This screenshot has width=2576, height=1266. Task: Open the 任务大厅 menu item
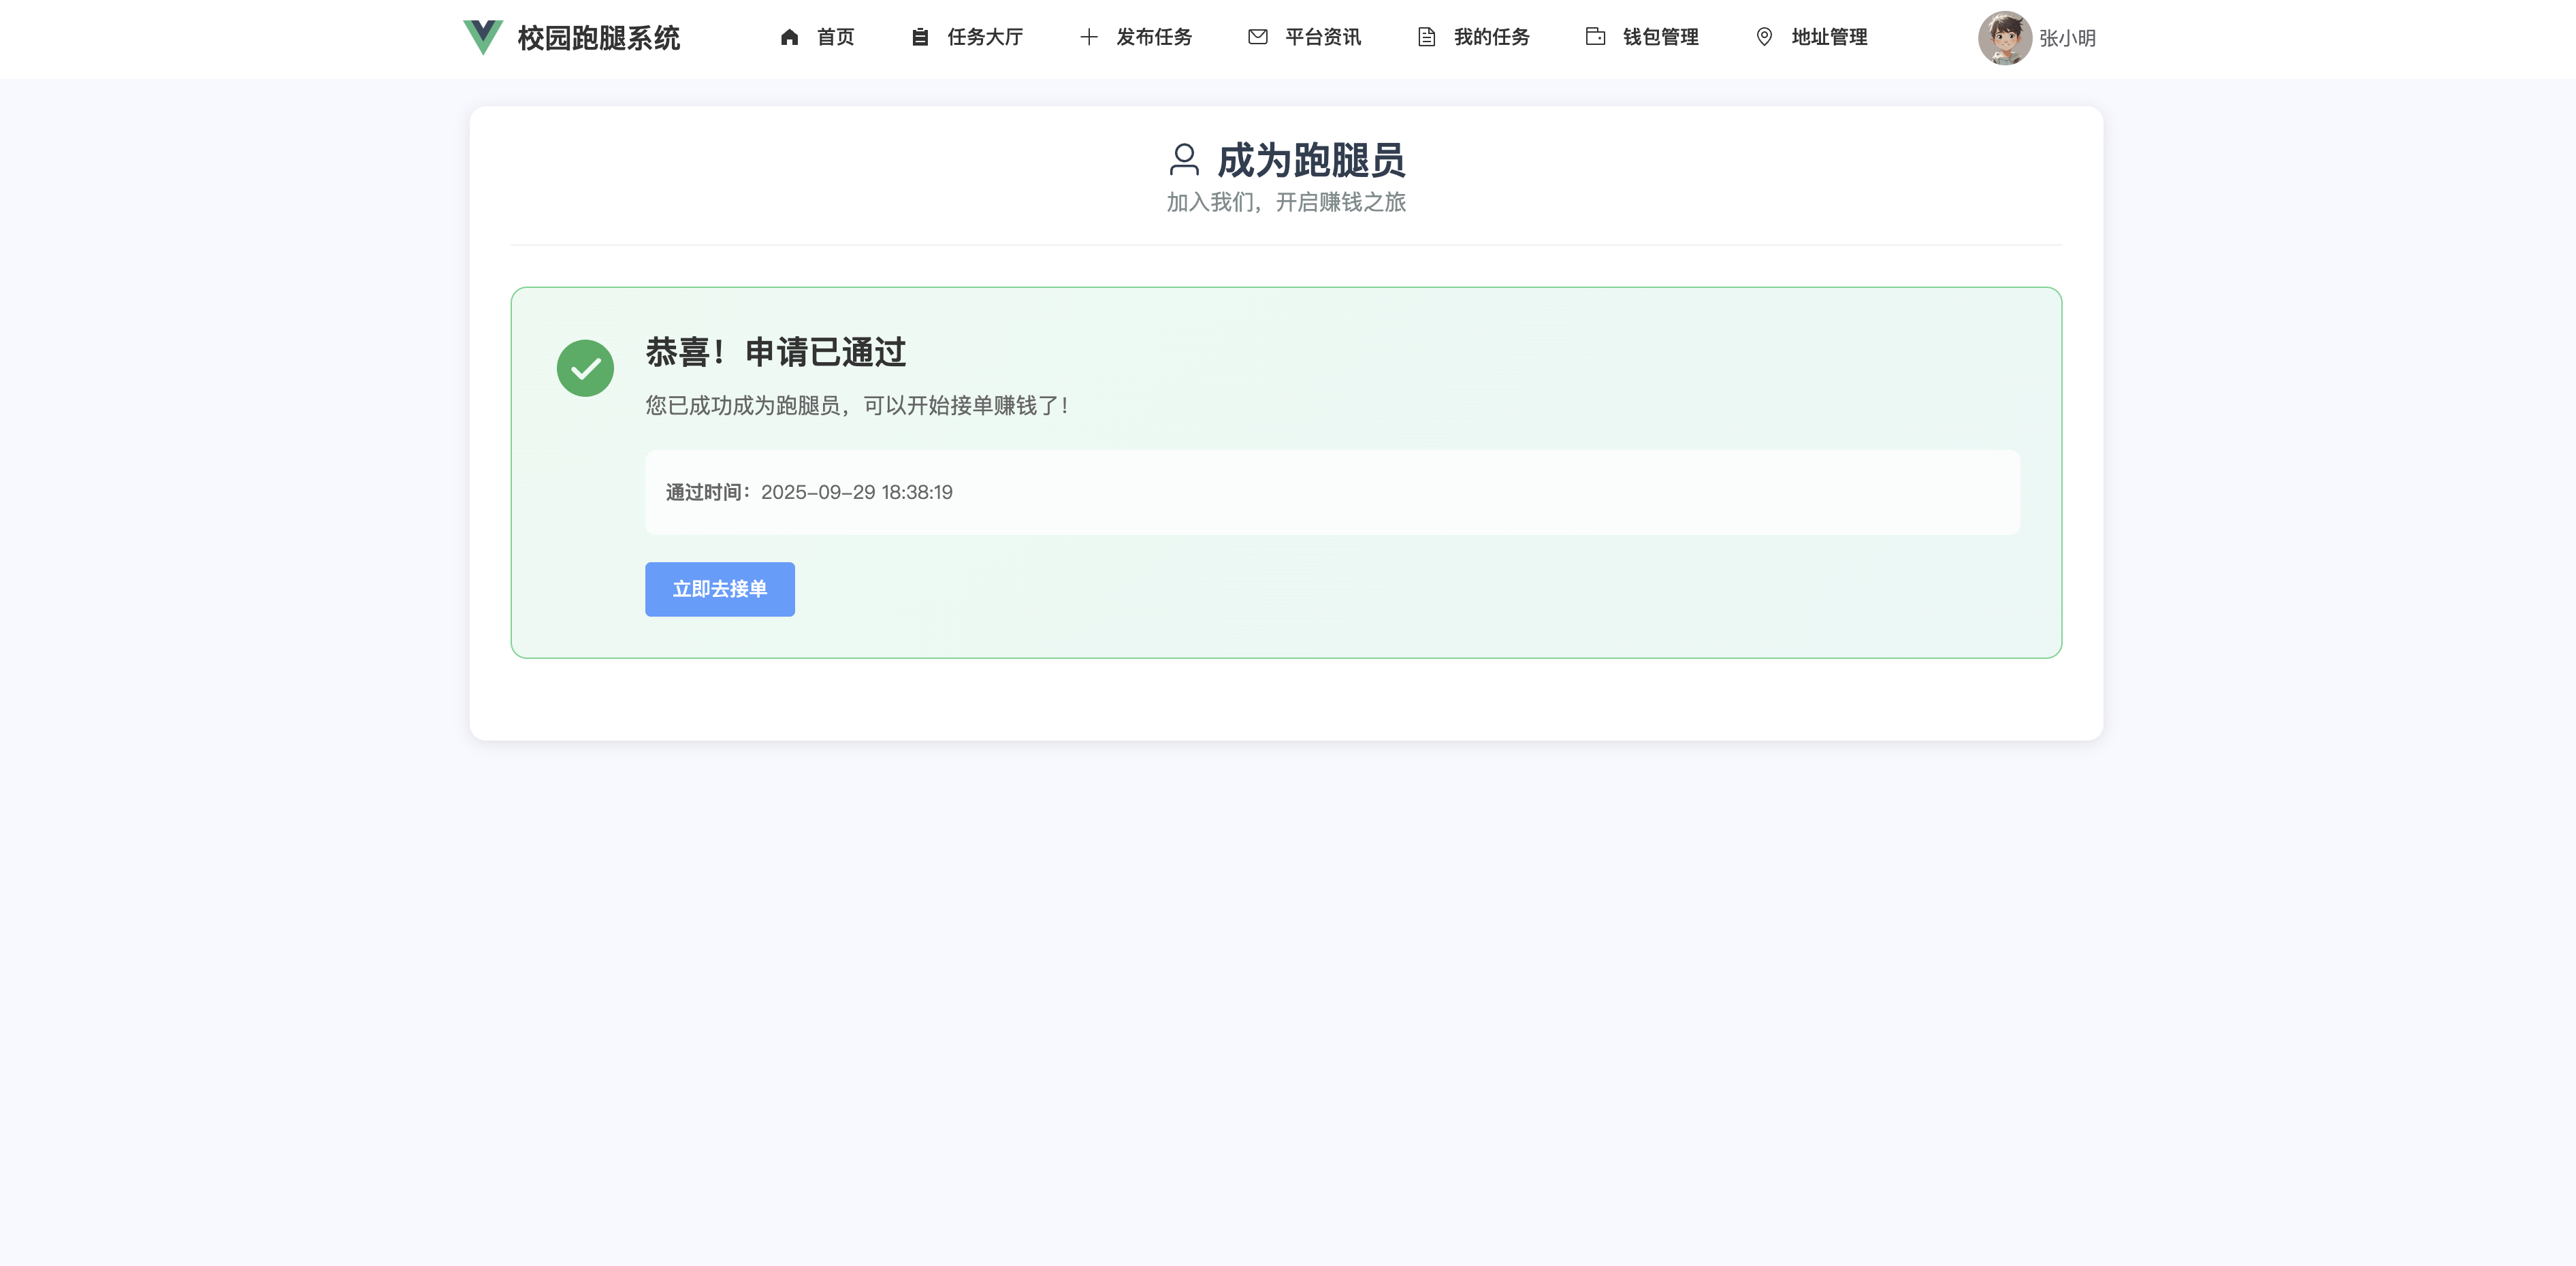(984, 37)
